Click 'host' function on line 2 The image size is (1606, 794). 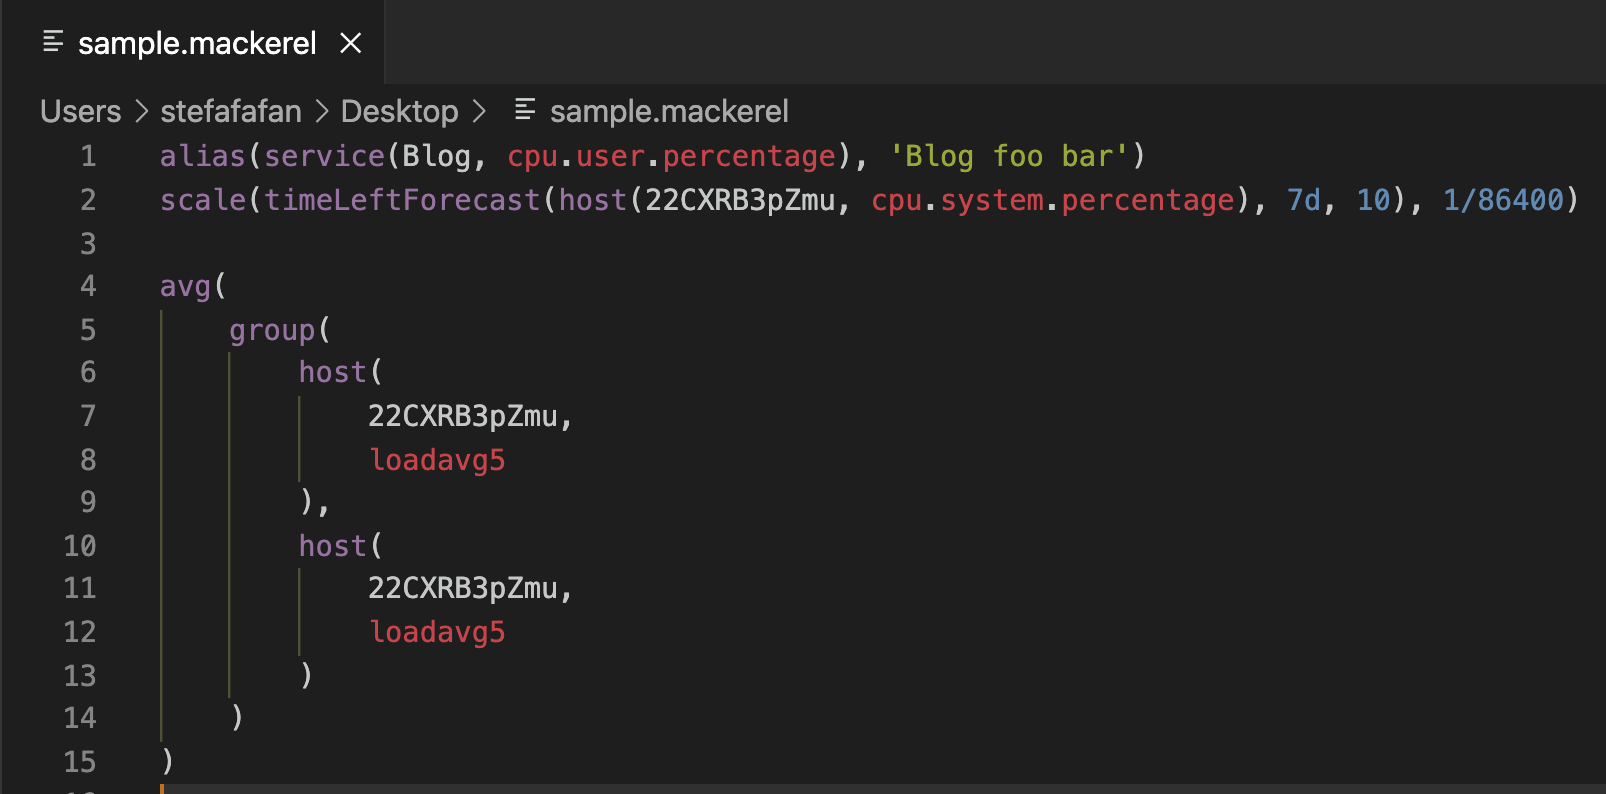point(592,200)
